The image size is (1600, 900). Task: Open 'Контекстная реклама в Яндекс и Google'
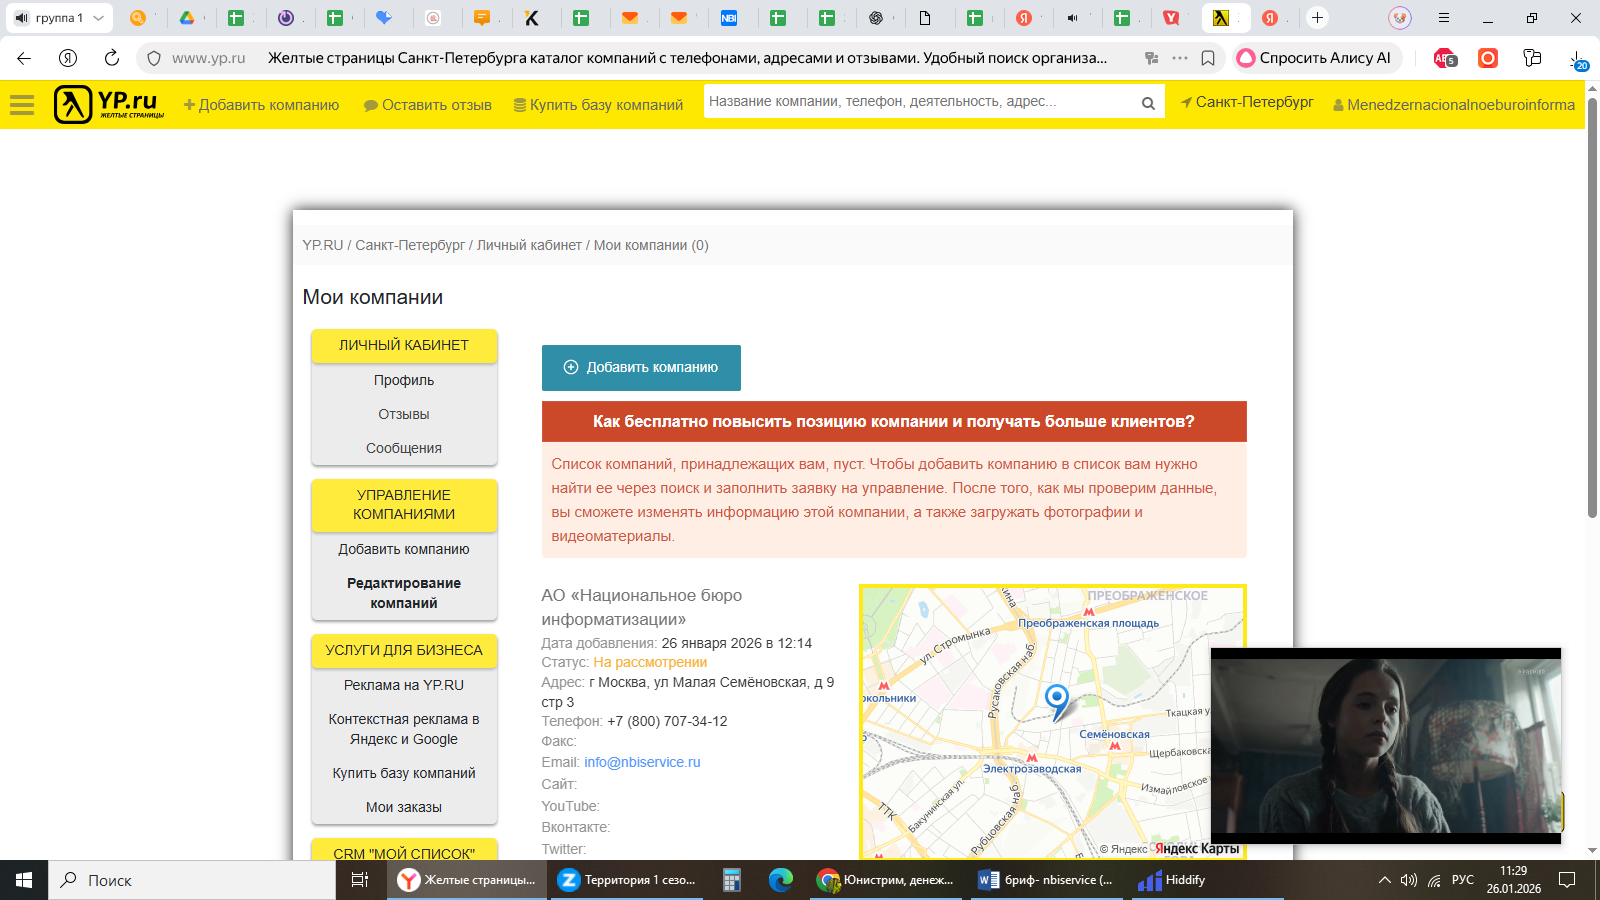(404, 729)
